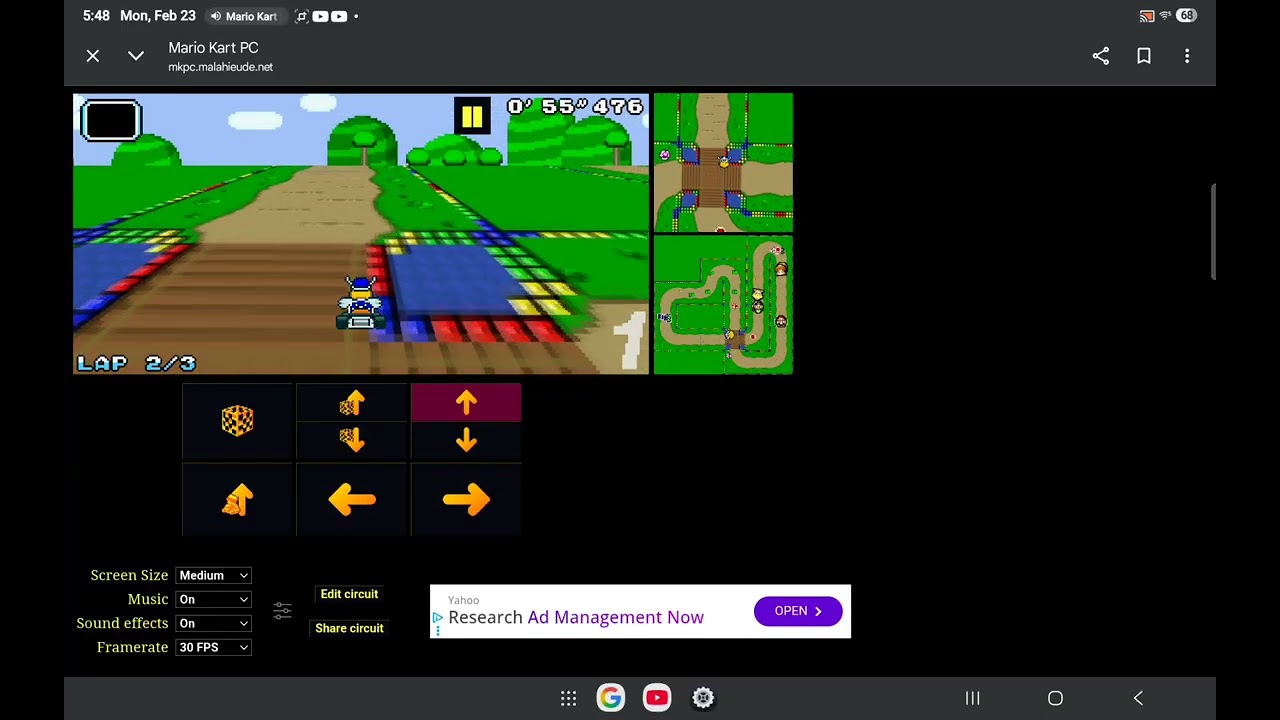The height and width of the screenshot is (720, 1280).
Task: Open the three-dot browser menu
Action: pyautogui.click(x=1187, y=56)
